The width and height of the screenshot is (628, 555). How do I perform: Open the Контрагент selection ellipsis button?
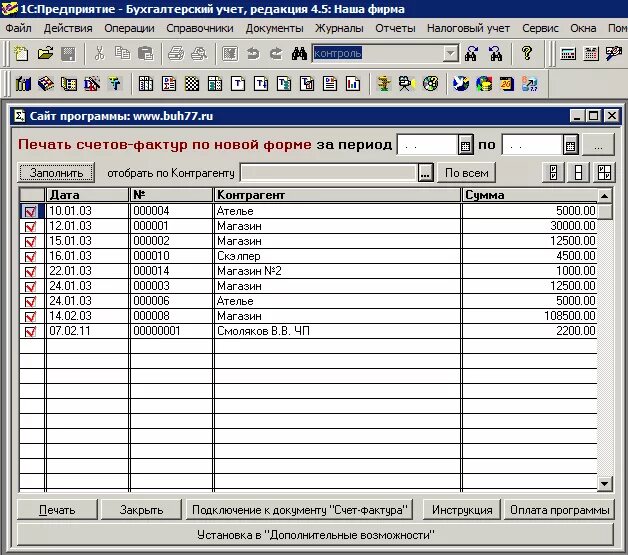425,173
